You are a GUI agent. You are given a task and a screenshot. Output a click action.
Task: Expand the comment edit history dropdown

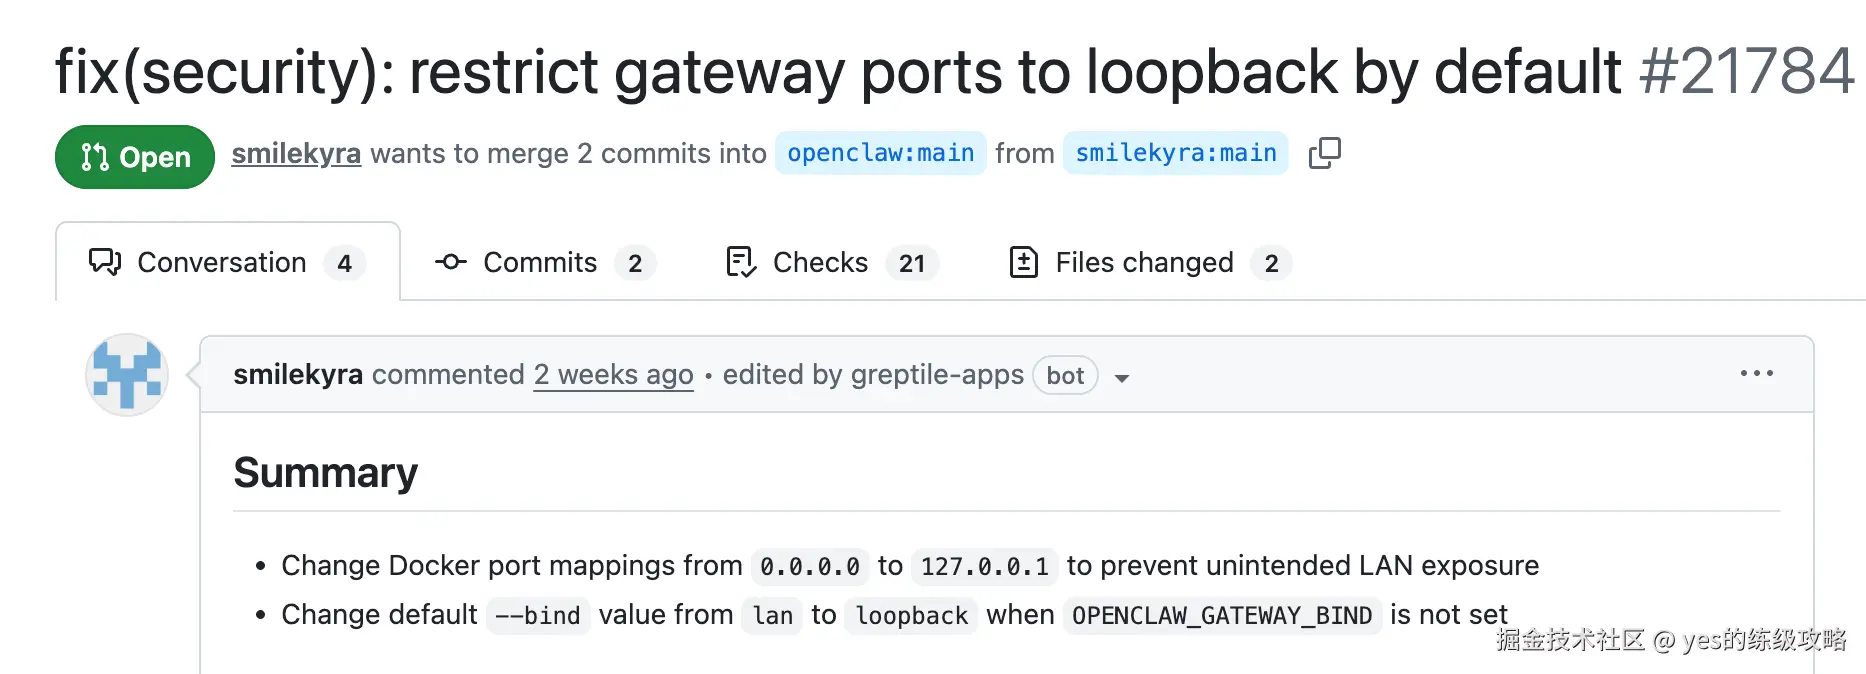tap(1122, 378)
